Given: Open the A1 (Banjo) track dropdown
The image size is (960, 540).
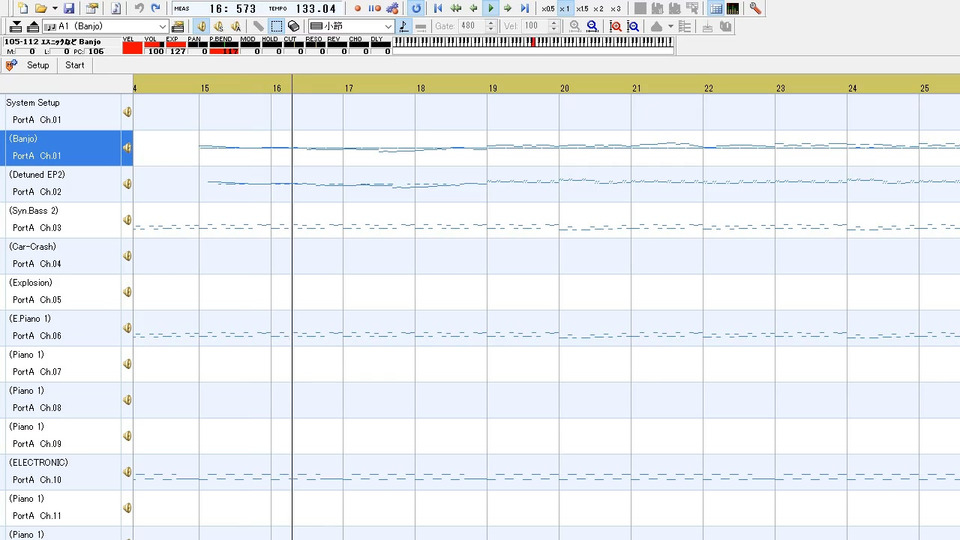Looking at the screenshot, I should coord(105,26).
